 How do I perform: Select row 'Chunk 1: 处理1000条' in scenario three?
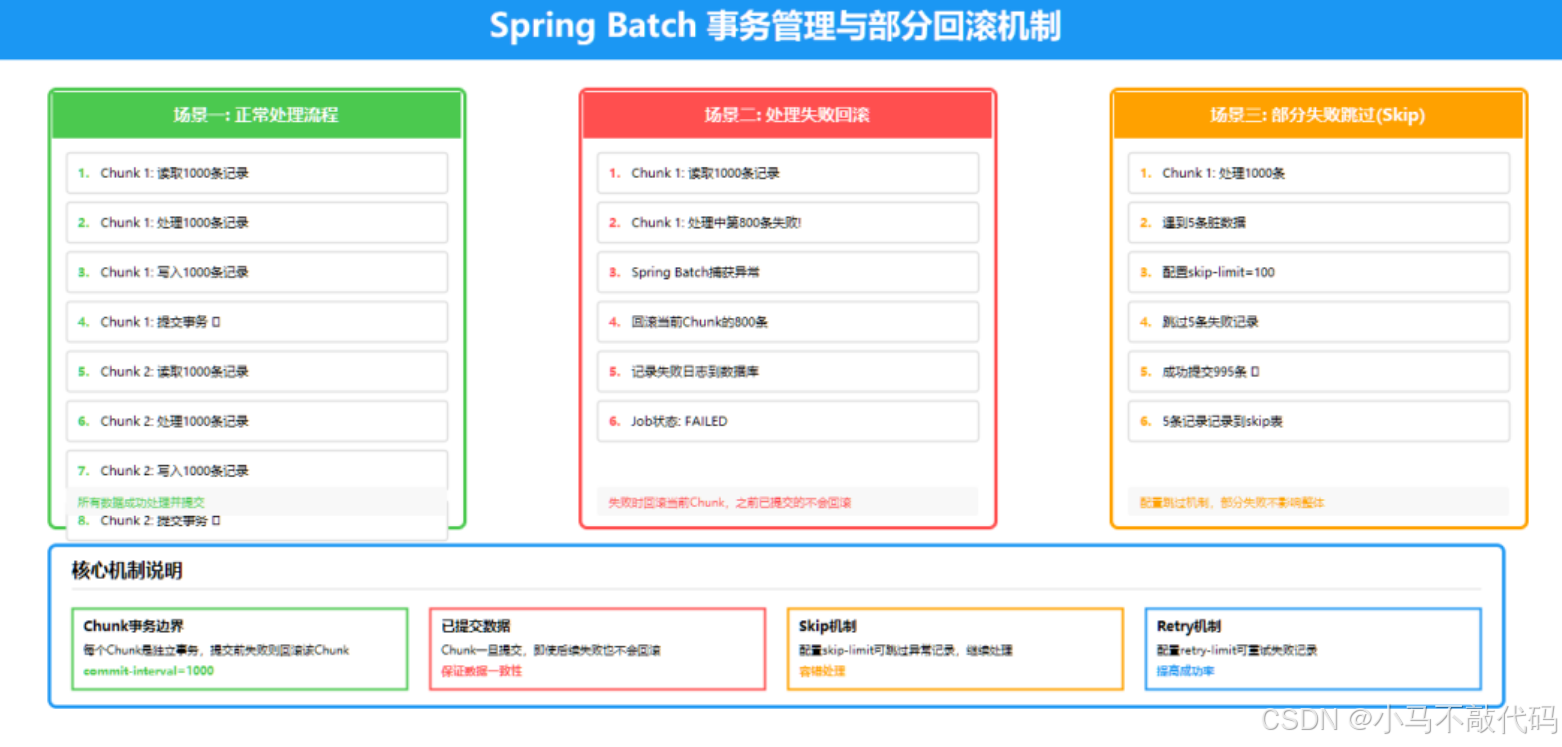[x=1319, y=173]
